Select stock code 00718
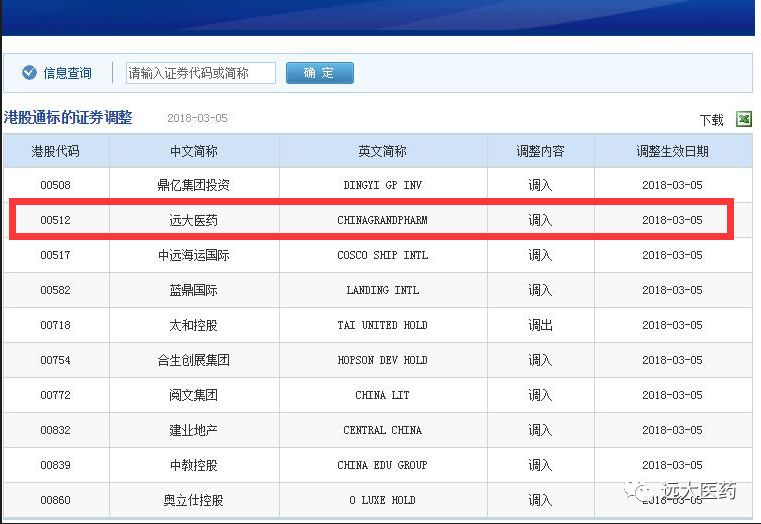Viewport: 761px width, 524px height. (55, 325)
